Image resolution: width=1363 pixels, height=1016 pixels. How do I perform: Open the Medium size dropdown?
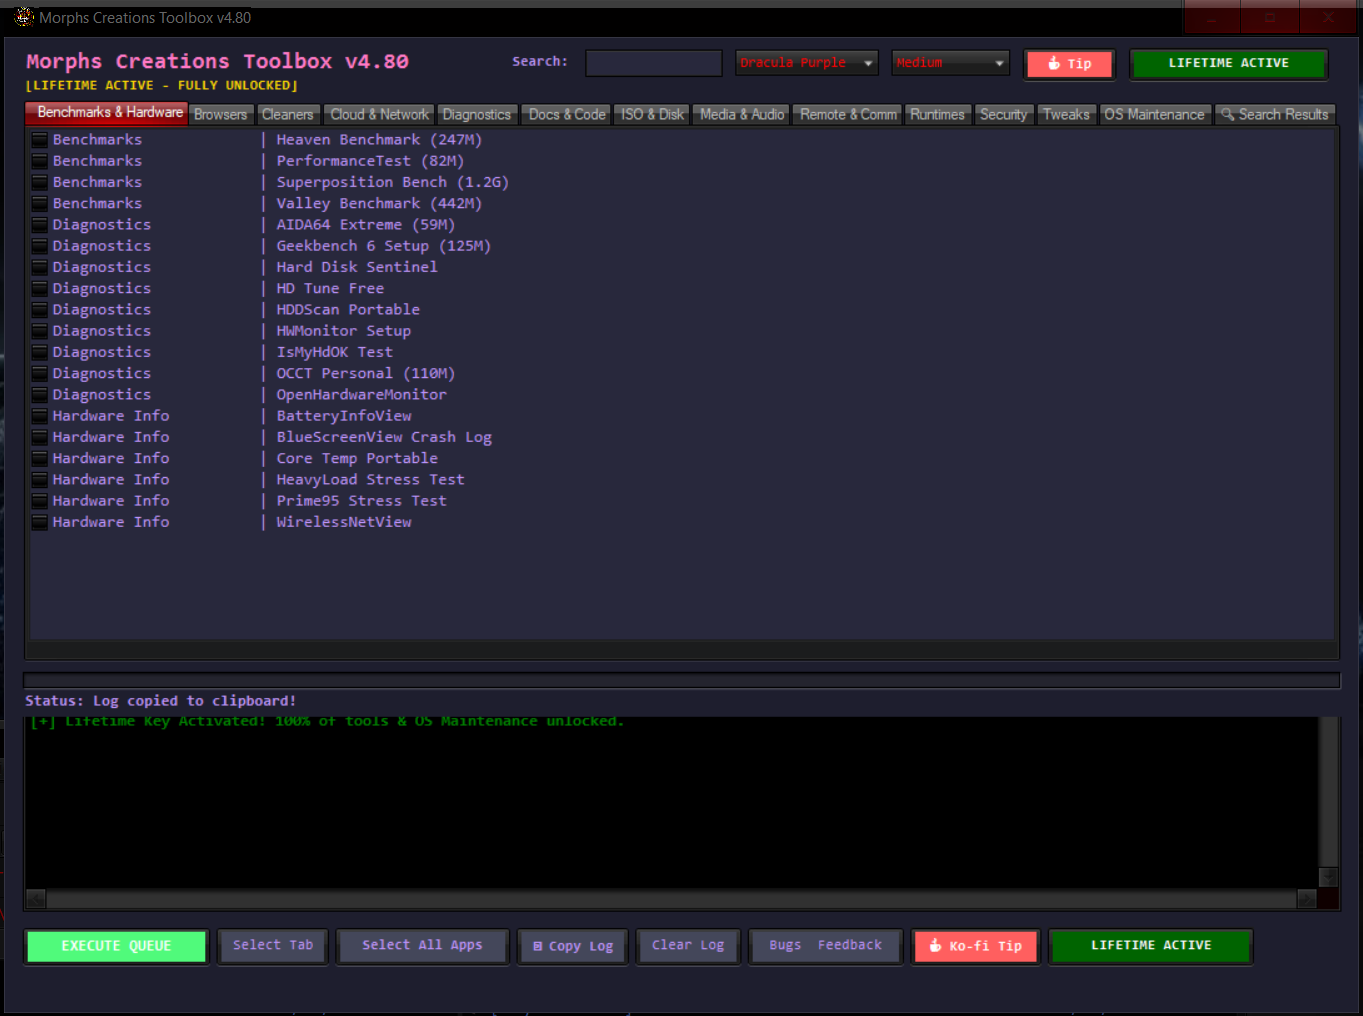(x=950, y=63)
